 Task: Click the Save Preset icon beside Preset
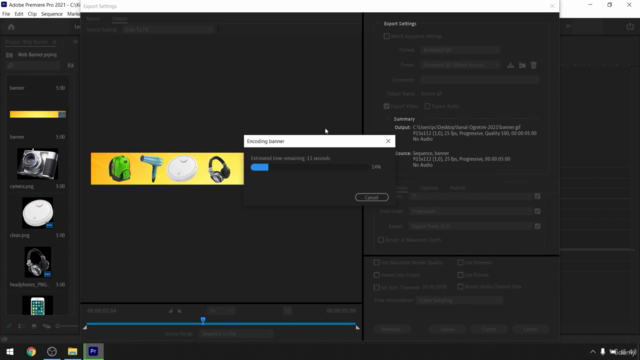[x=510, y=65]
